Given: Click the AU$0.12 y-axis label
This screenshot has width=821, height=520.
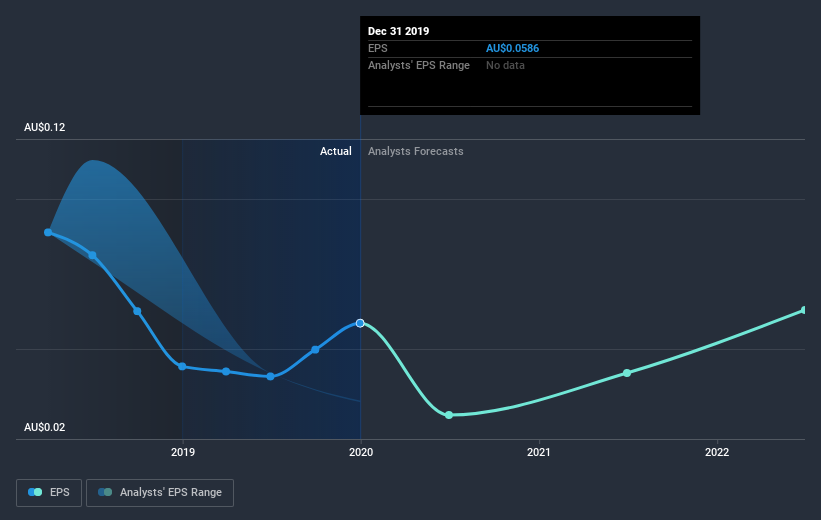Looking at the screenshot, I should tap(45, 127).
